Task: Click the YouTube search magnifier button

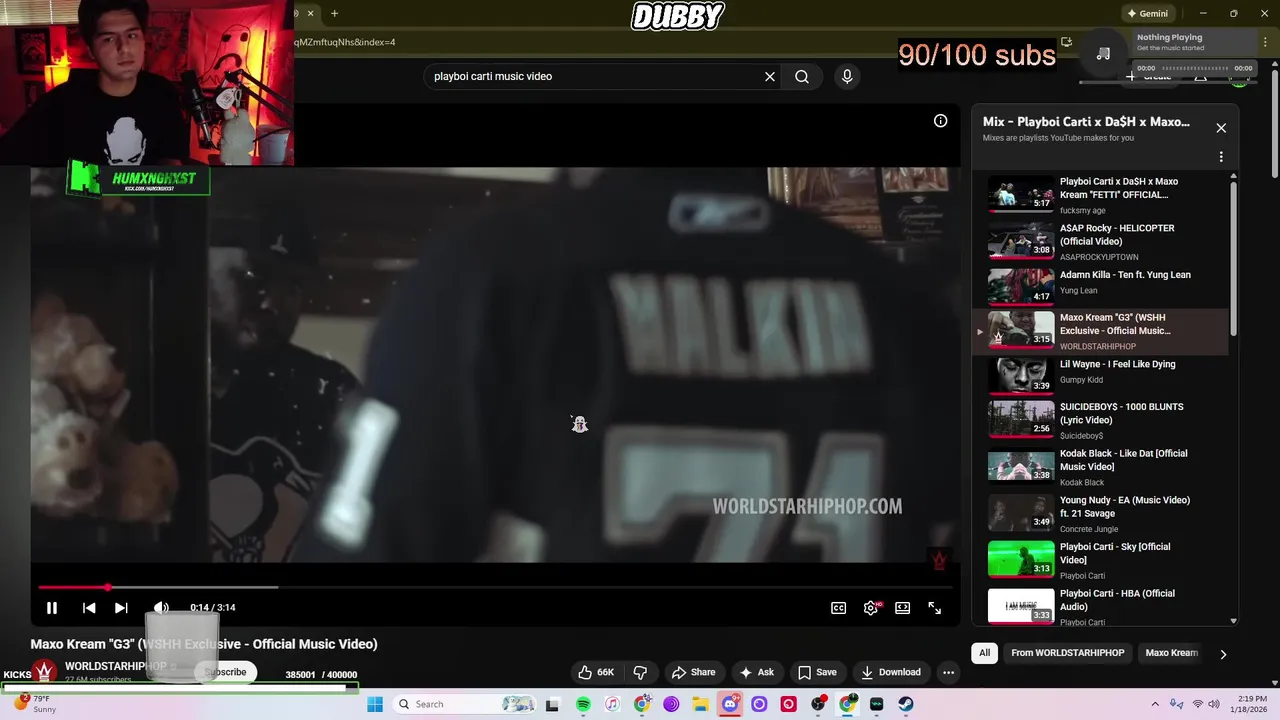Action: tap(802, 76)
